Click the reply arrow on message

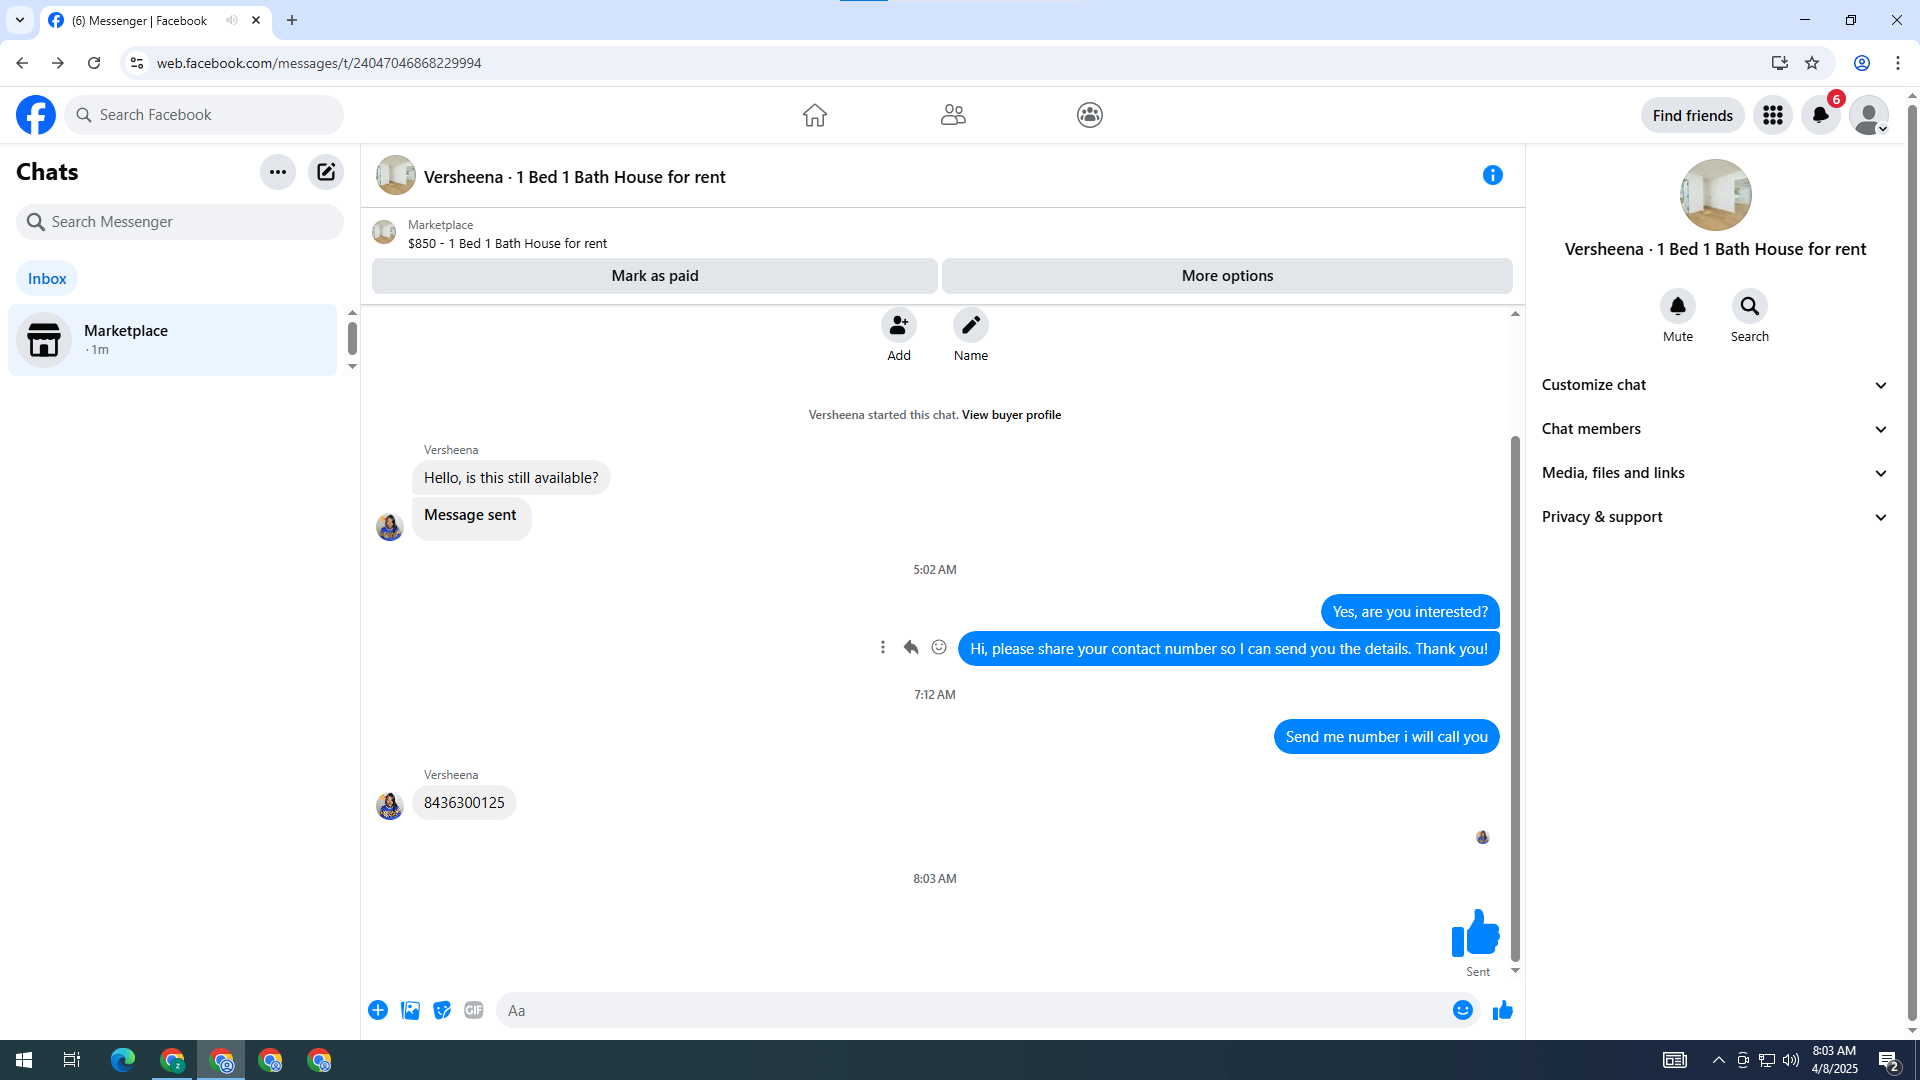[910, 647]
